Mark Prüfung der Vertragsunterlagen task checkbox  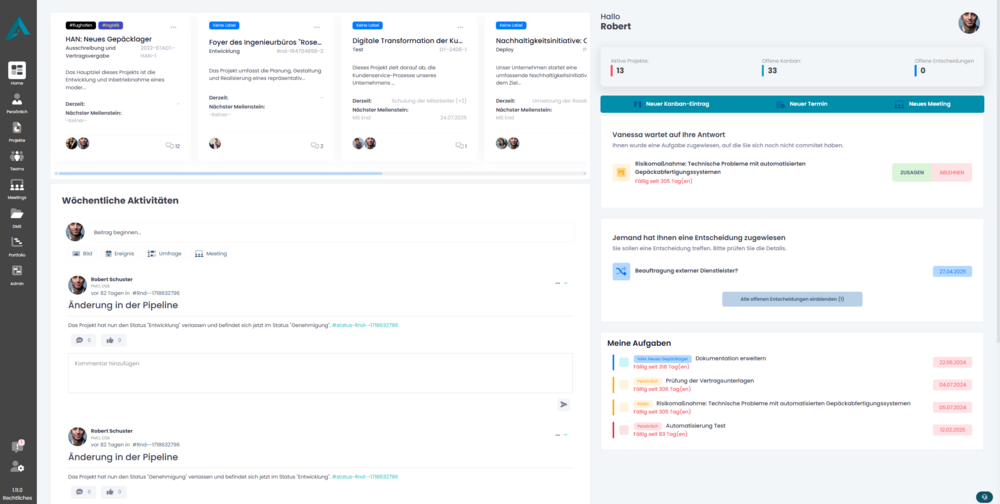point(624,384)
